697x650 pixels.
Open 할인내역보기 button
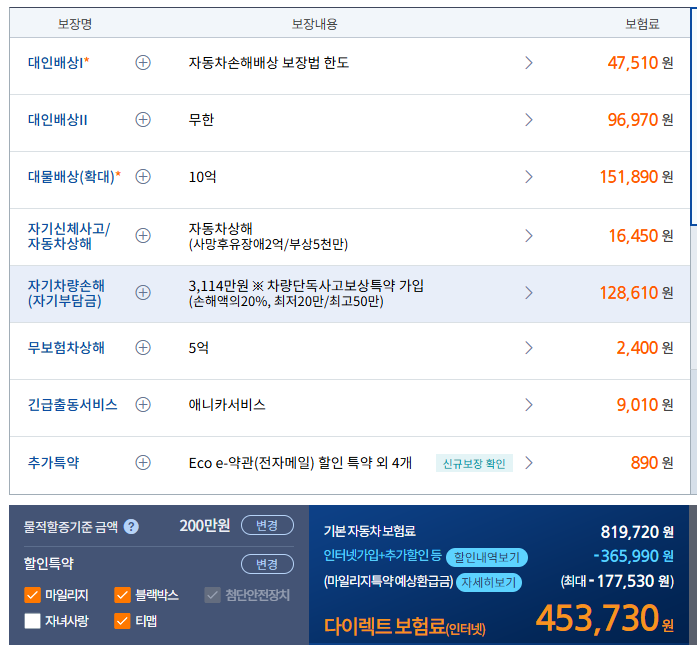point(487,557)
